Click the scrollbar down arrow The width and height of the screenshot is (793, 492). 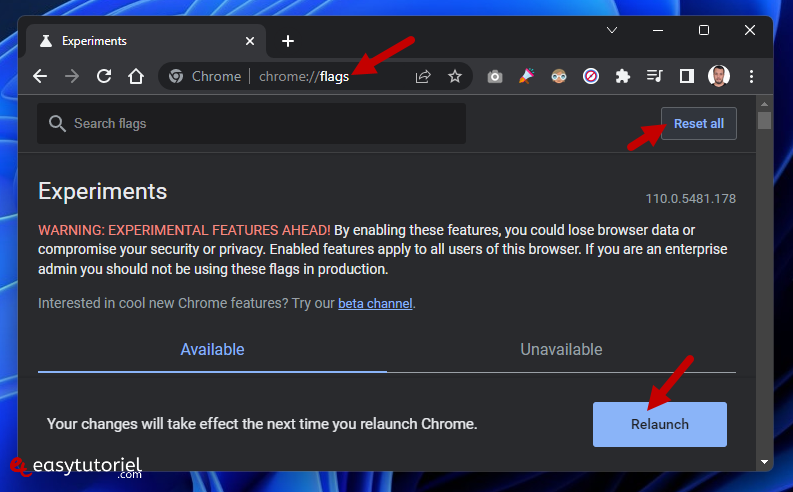[764, 462]
